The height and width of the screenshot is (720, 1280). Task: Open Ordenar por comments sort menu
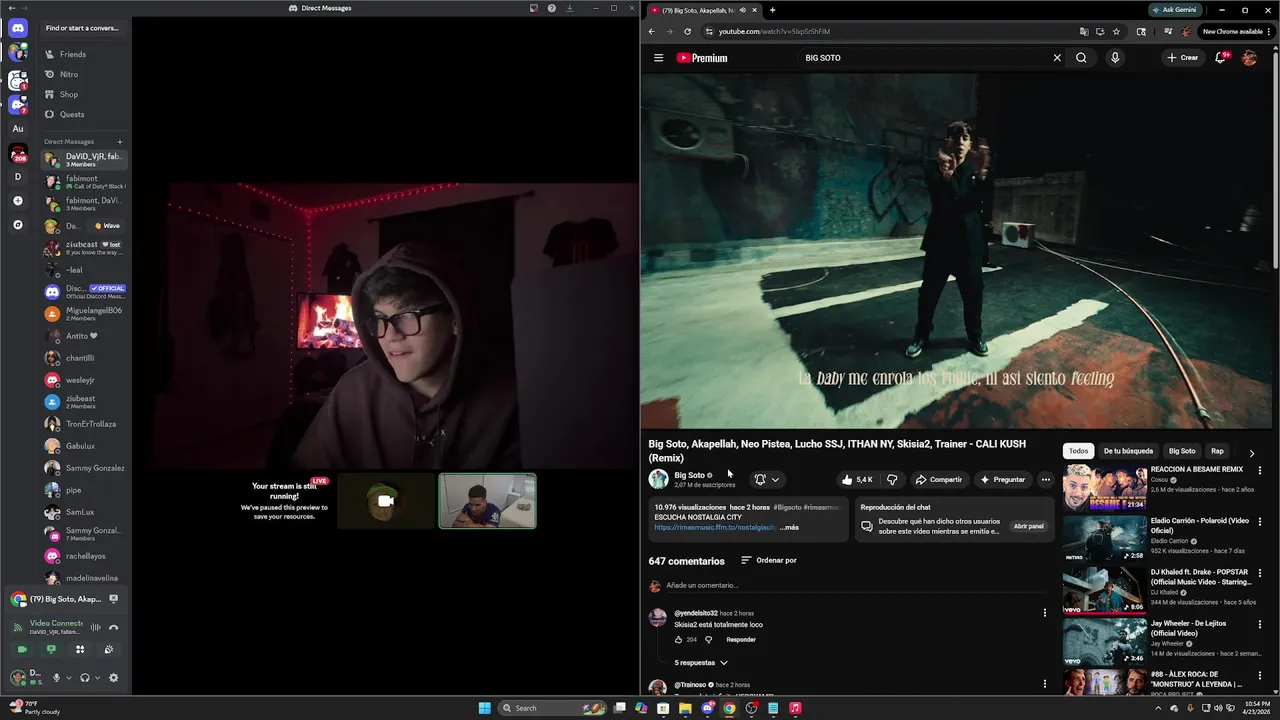click(x=769, y=560)
